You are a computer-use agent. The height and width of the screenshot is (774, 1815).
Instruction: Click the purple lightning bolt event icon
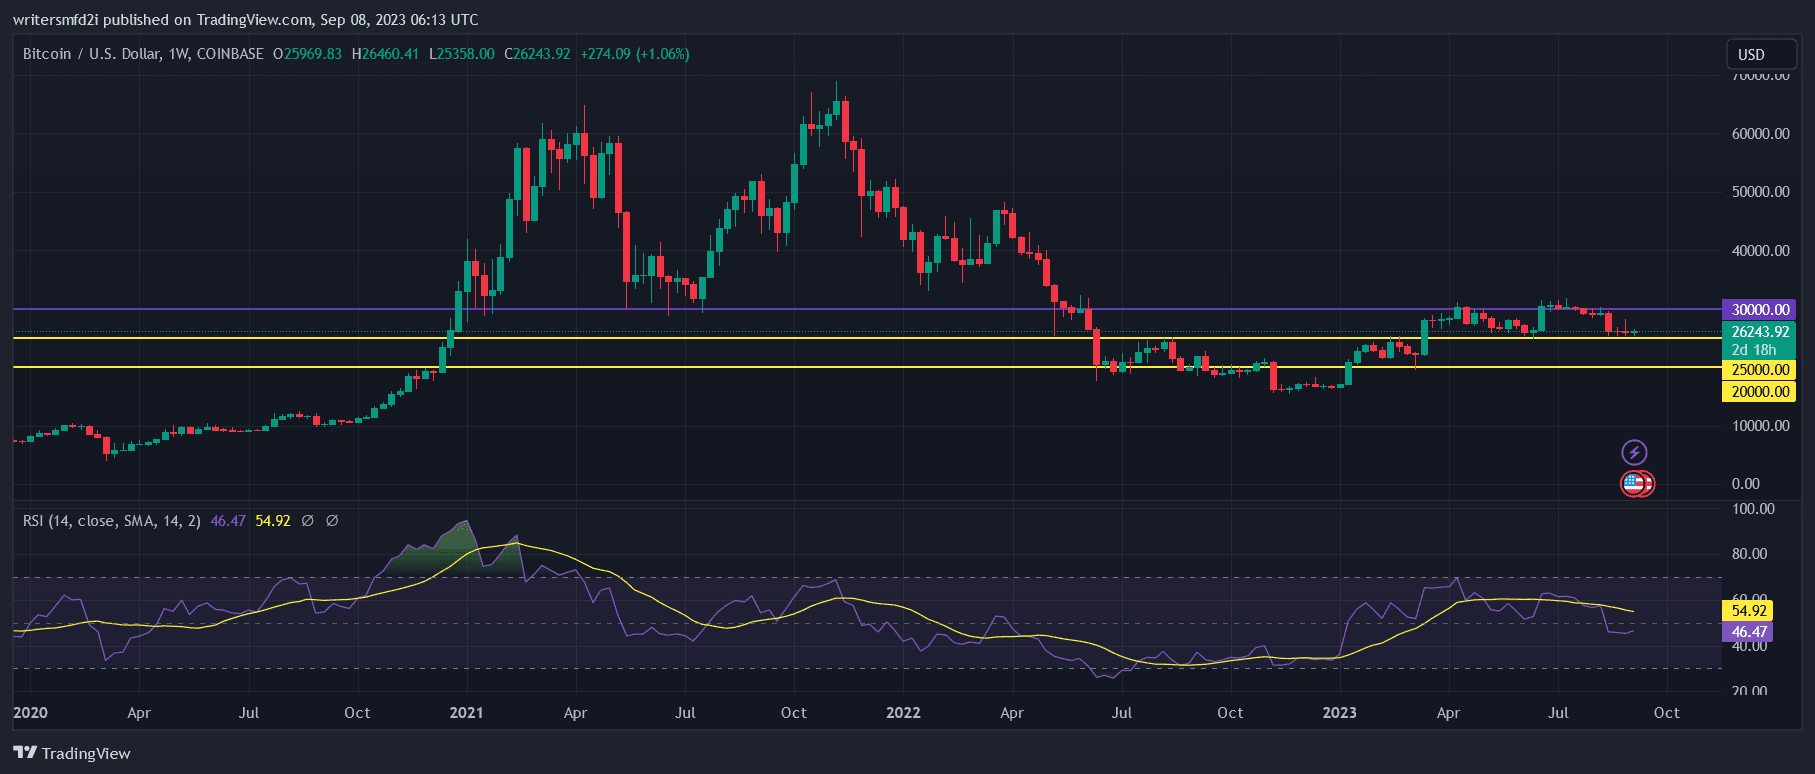click(x=1633, y=452)
